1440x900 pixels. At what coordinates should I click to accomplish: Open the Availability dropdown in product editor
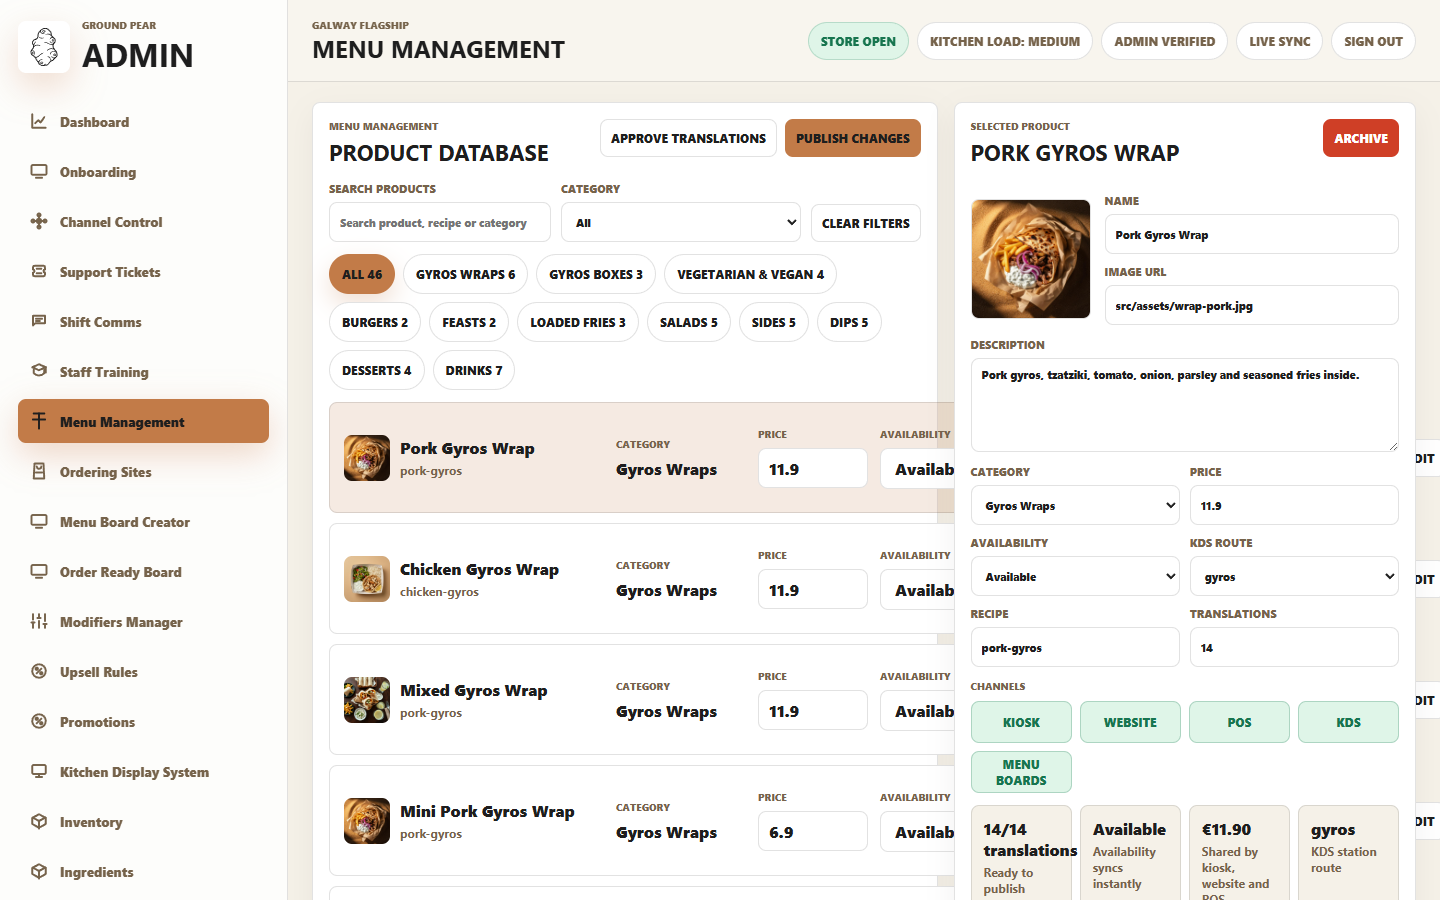[1075, 577]
